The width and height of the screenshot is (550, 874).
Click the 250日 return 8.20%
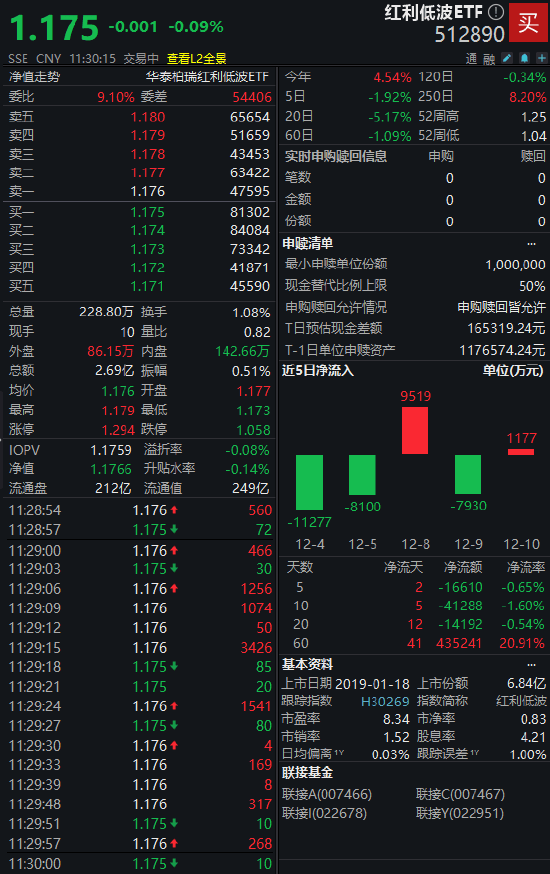pos(528,97)
